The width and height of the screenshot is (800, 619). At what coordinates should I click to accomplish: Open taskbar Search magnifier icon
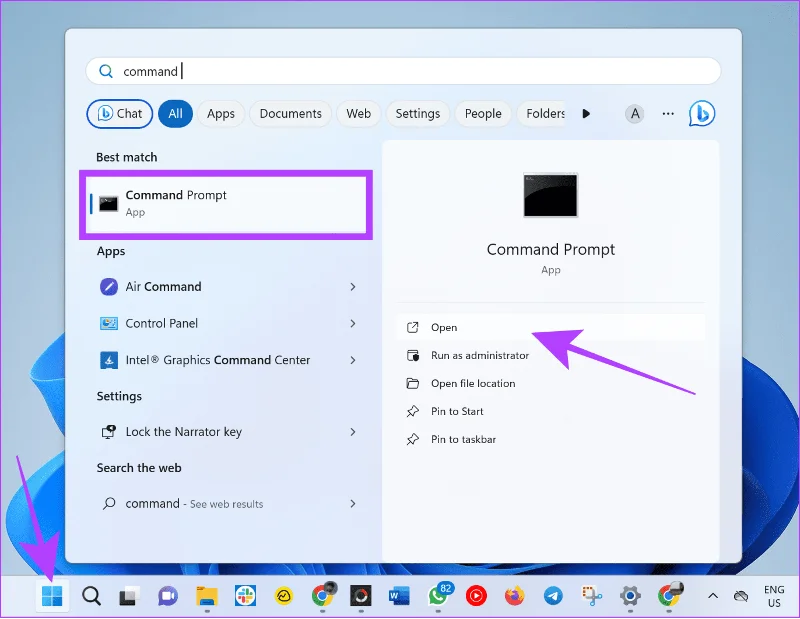coord(91,596)
